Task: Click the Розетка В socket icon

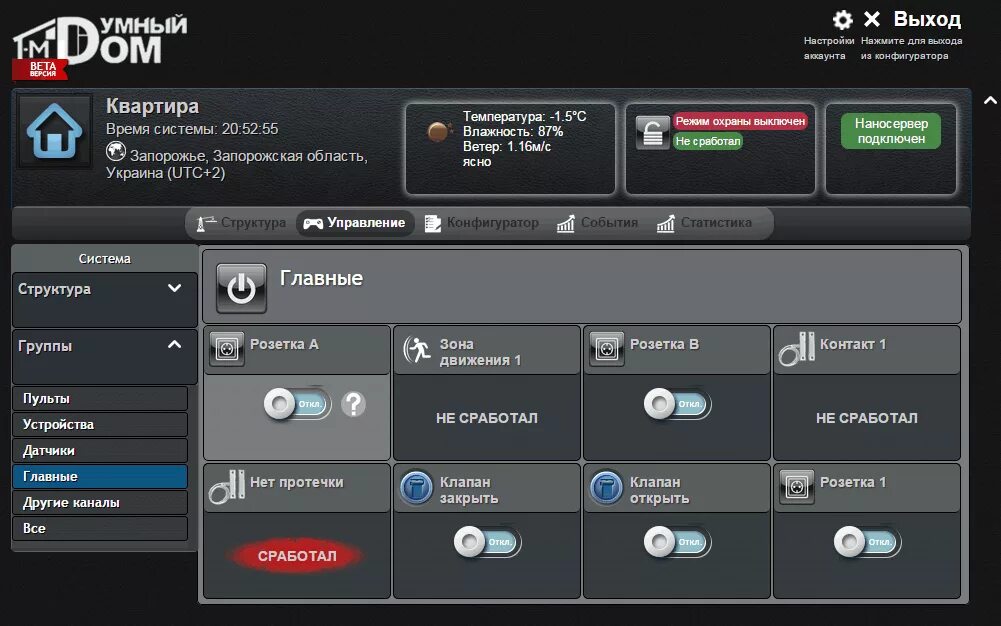Action: pos(606,349)
